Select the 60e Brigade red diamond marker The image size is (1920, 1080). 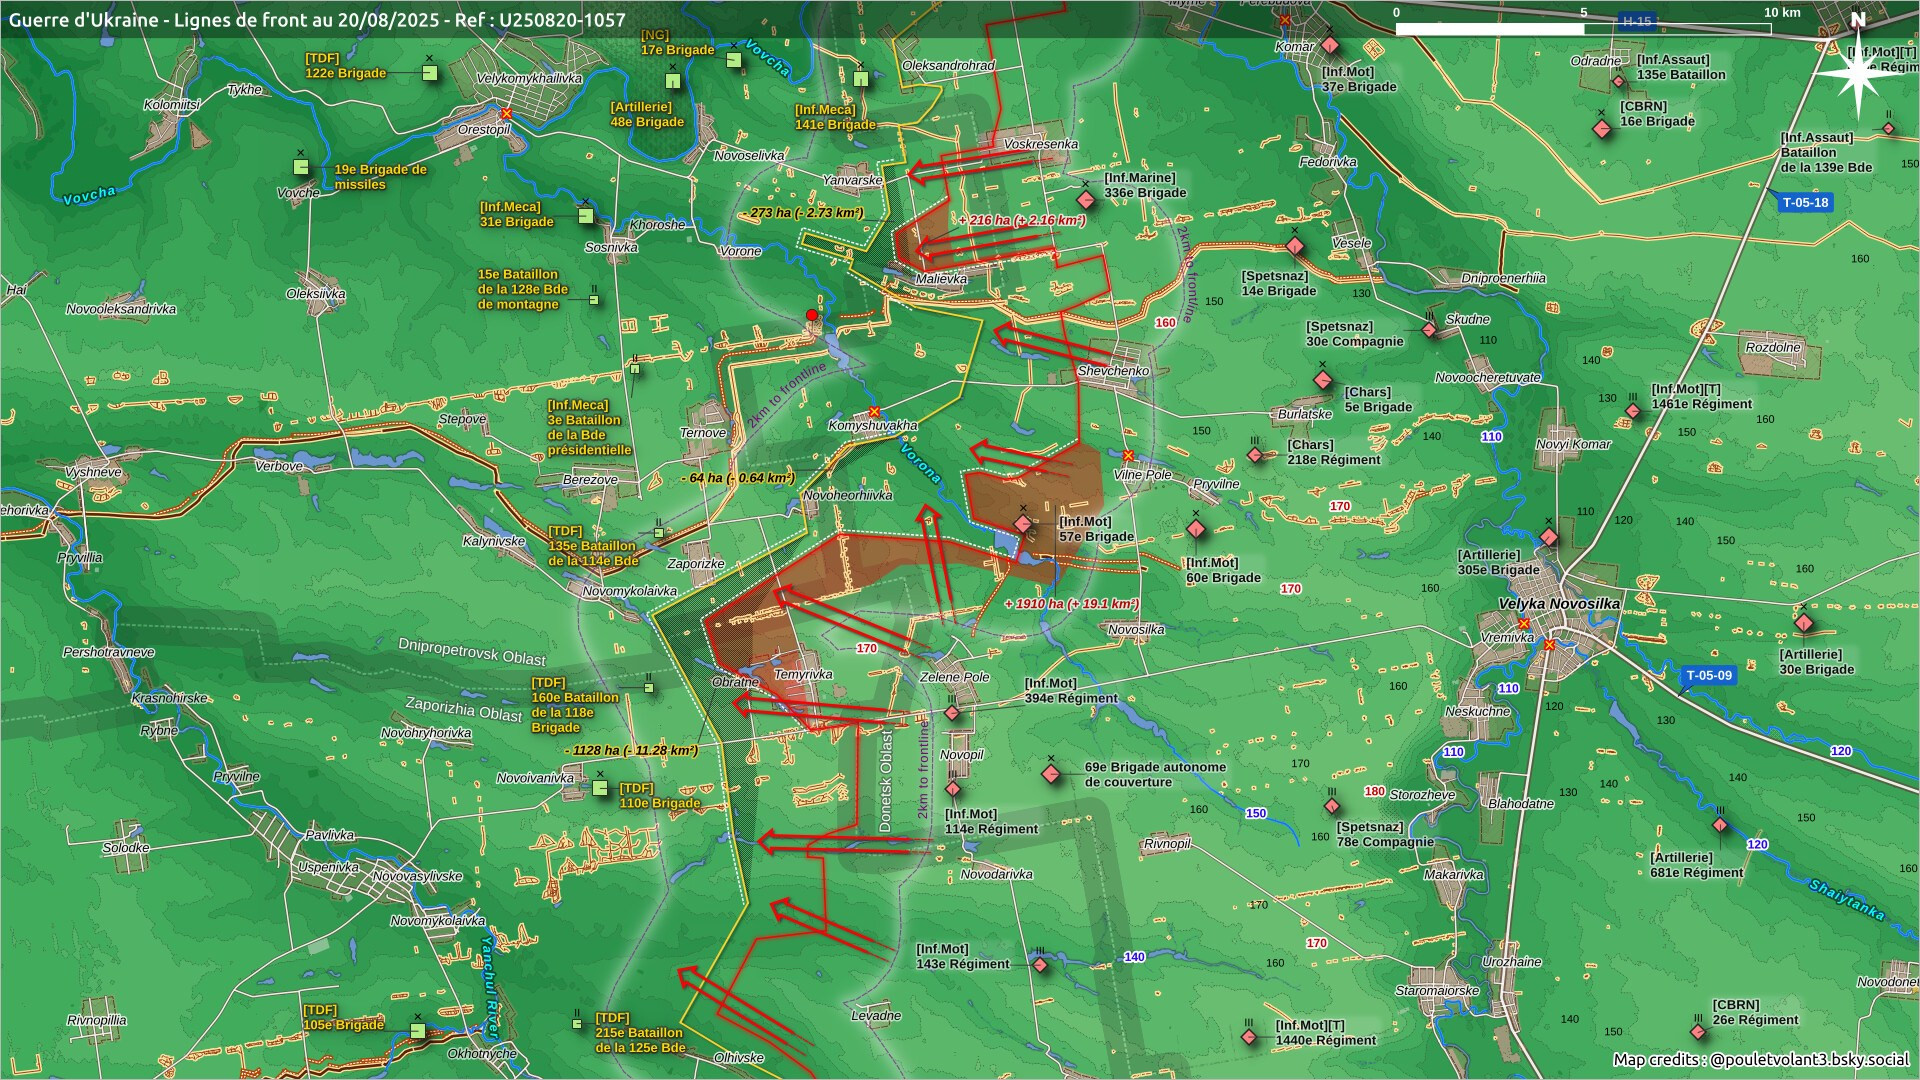tap(1195, 529)
